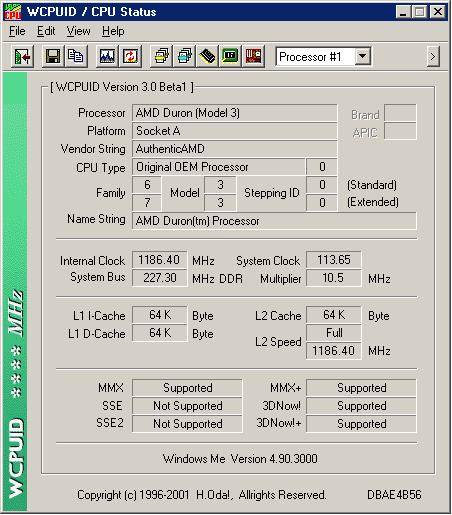Click the L2 Cache 64 K value
Screen dimensions: 452x515
click(333, 315)
